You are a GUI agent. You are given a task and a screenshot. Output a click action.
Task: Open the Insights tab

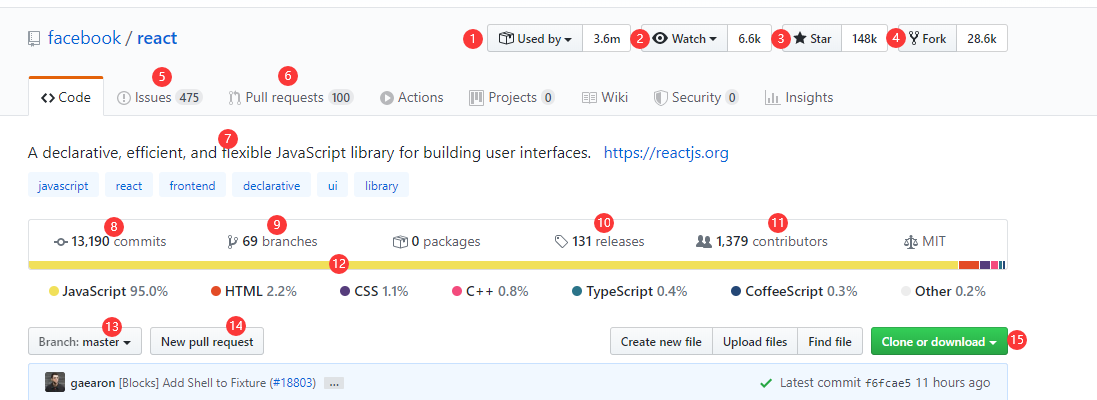tap(799, 98)
